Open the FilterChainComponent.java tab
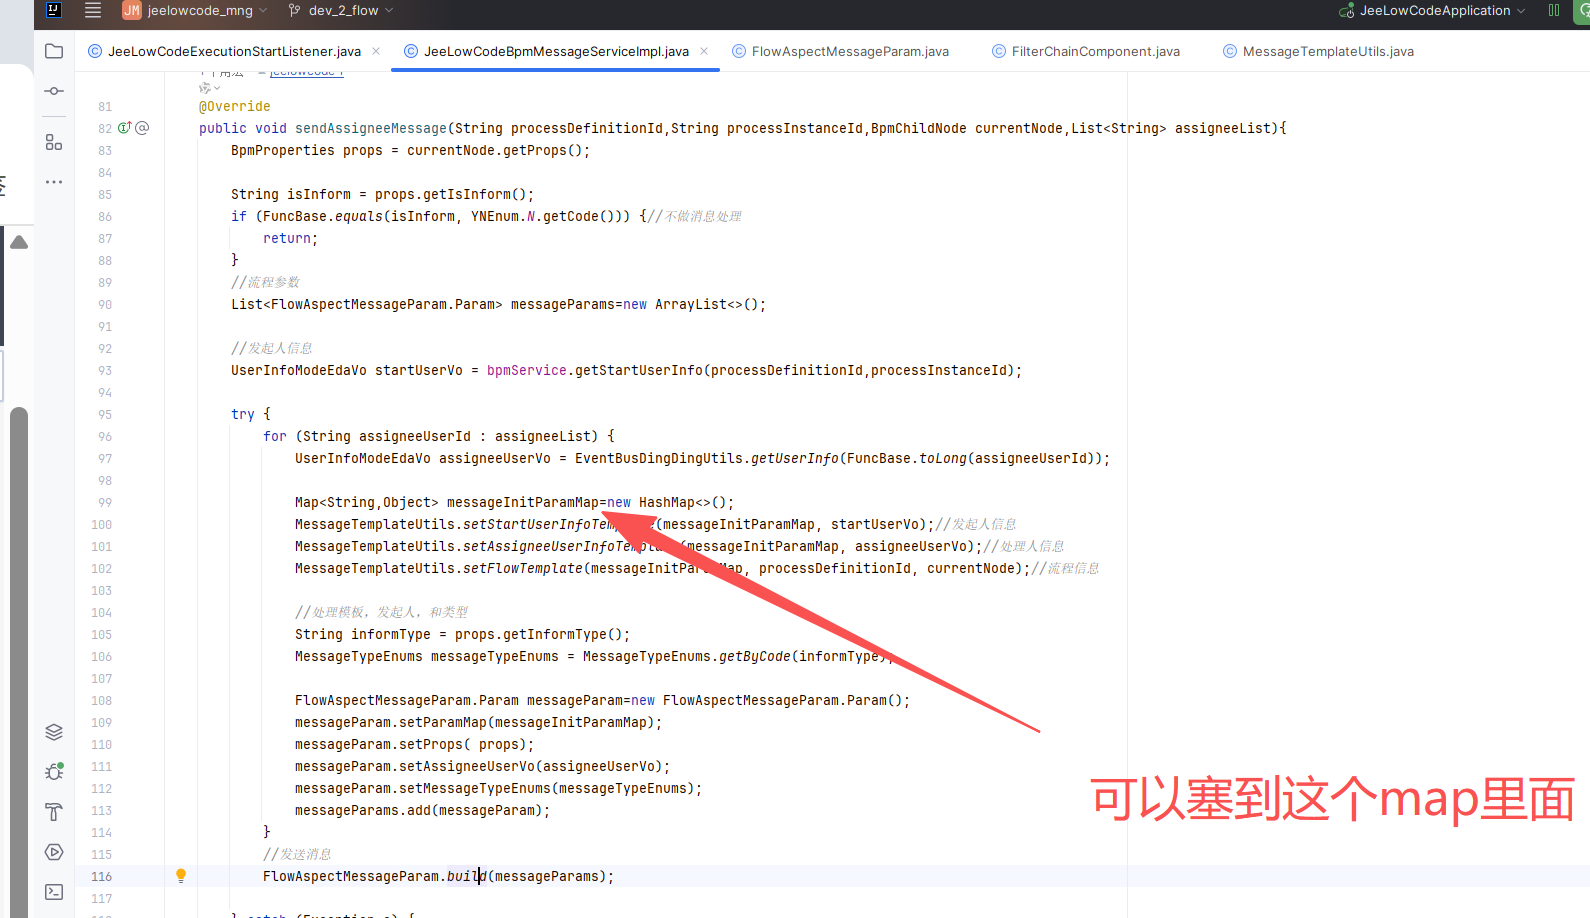This screenshot has width=1590, height=918. 1095,51
